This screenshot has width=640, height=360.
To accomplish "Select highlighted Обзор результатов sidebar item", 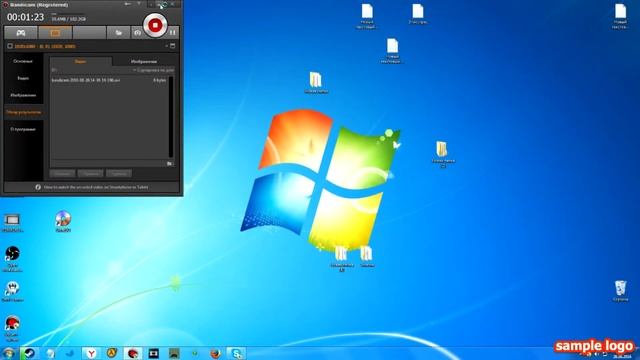I will tap(23, 112).
